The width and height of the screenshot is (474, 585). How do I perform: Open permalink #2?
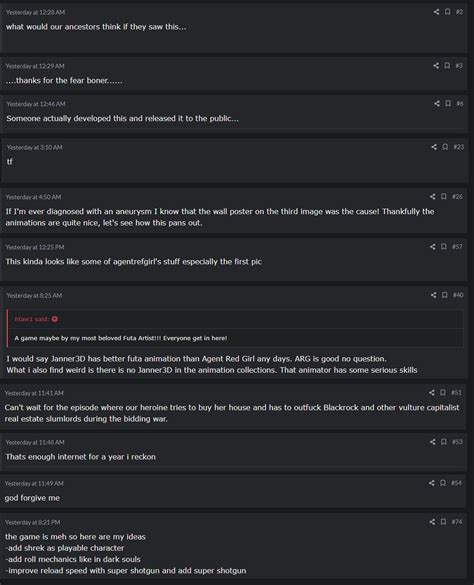pyautogui.click(x=459, y=12)
